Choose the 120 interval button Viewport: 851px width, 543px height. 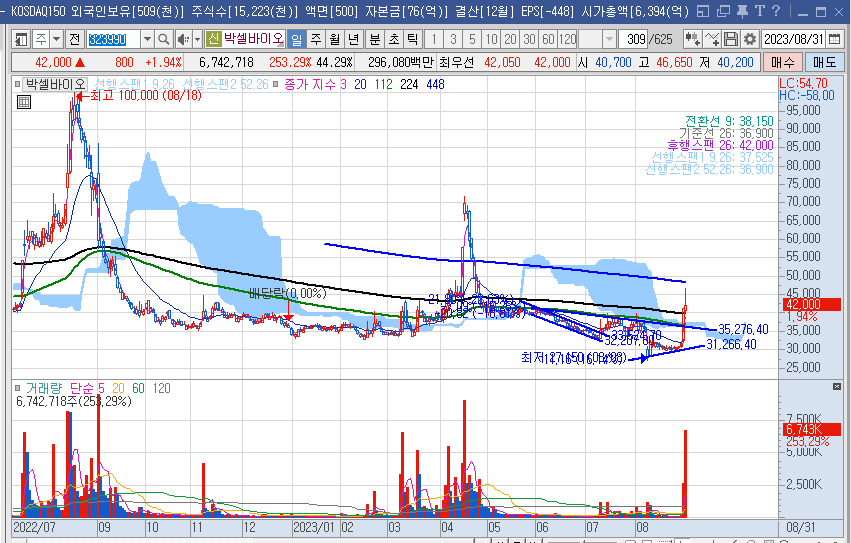[567, 39]
